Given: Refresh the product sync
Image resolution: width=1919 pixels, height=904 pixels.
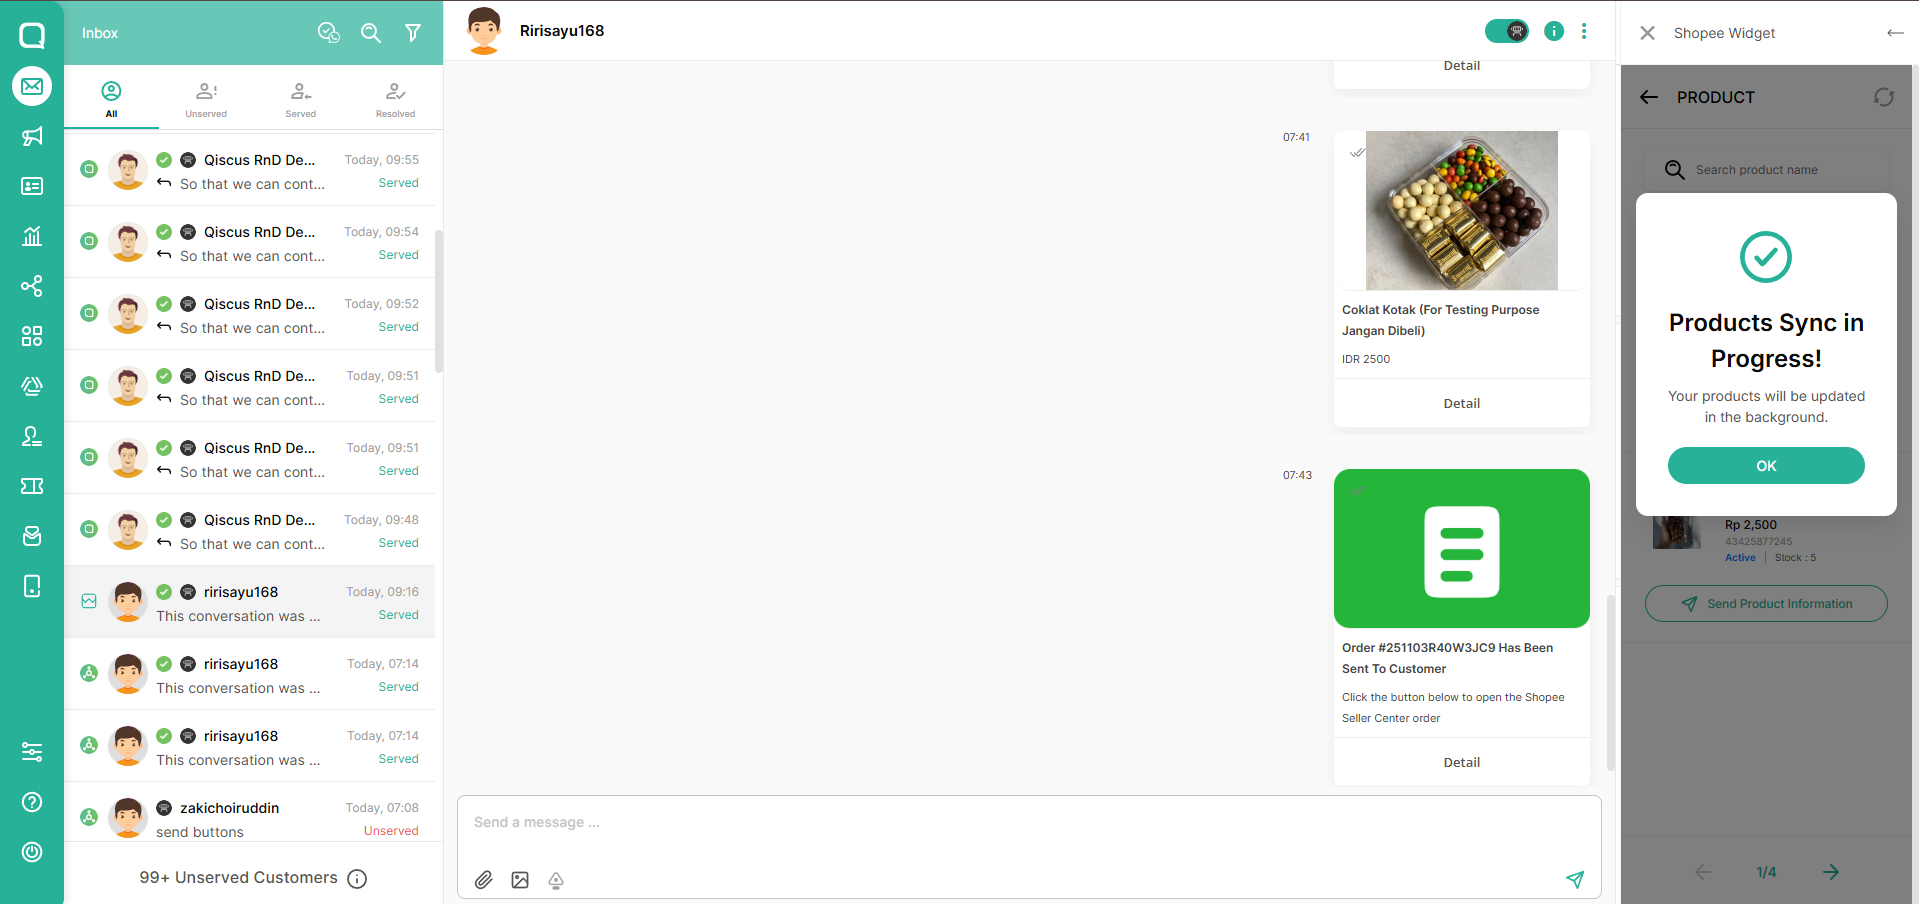Looking at the screenshot, I should 1884,97.
